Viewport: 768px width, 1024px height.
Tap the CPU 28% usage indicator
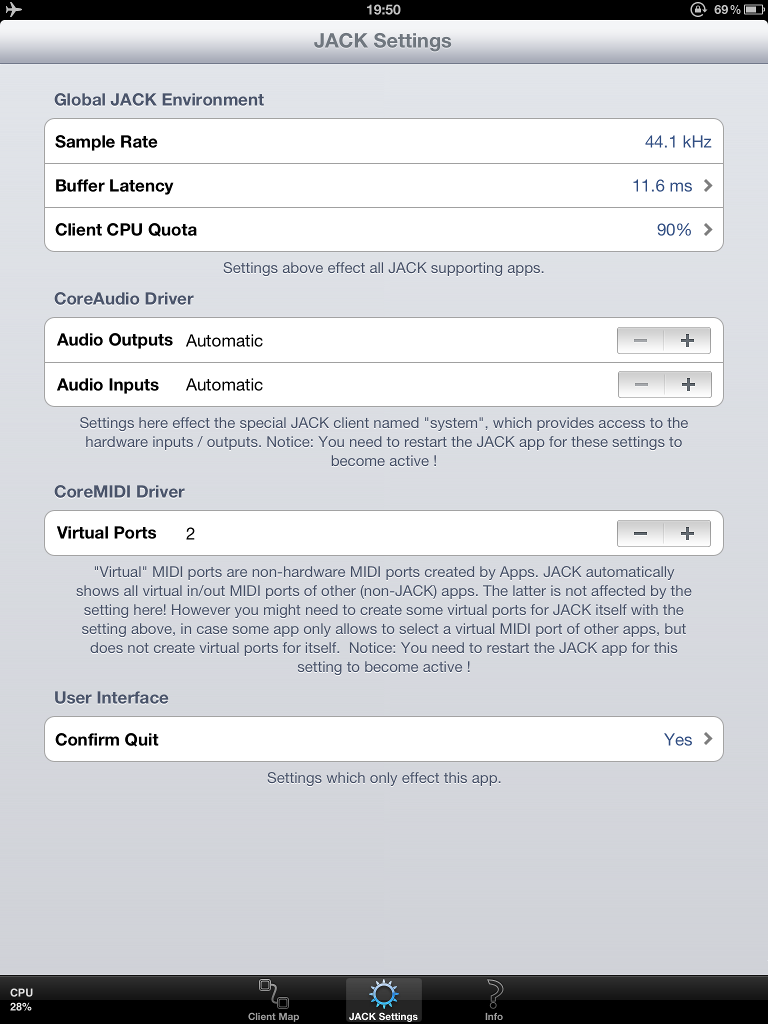21,999
